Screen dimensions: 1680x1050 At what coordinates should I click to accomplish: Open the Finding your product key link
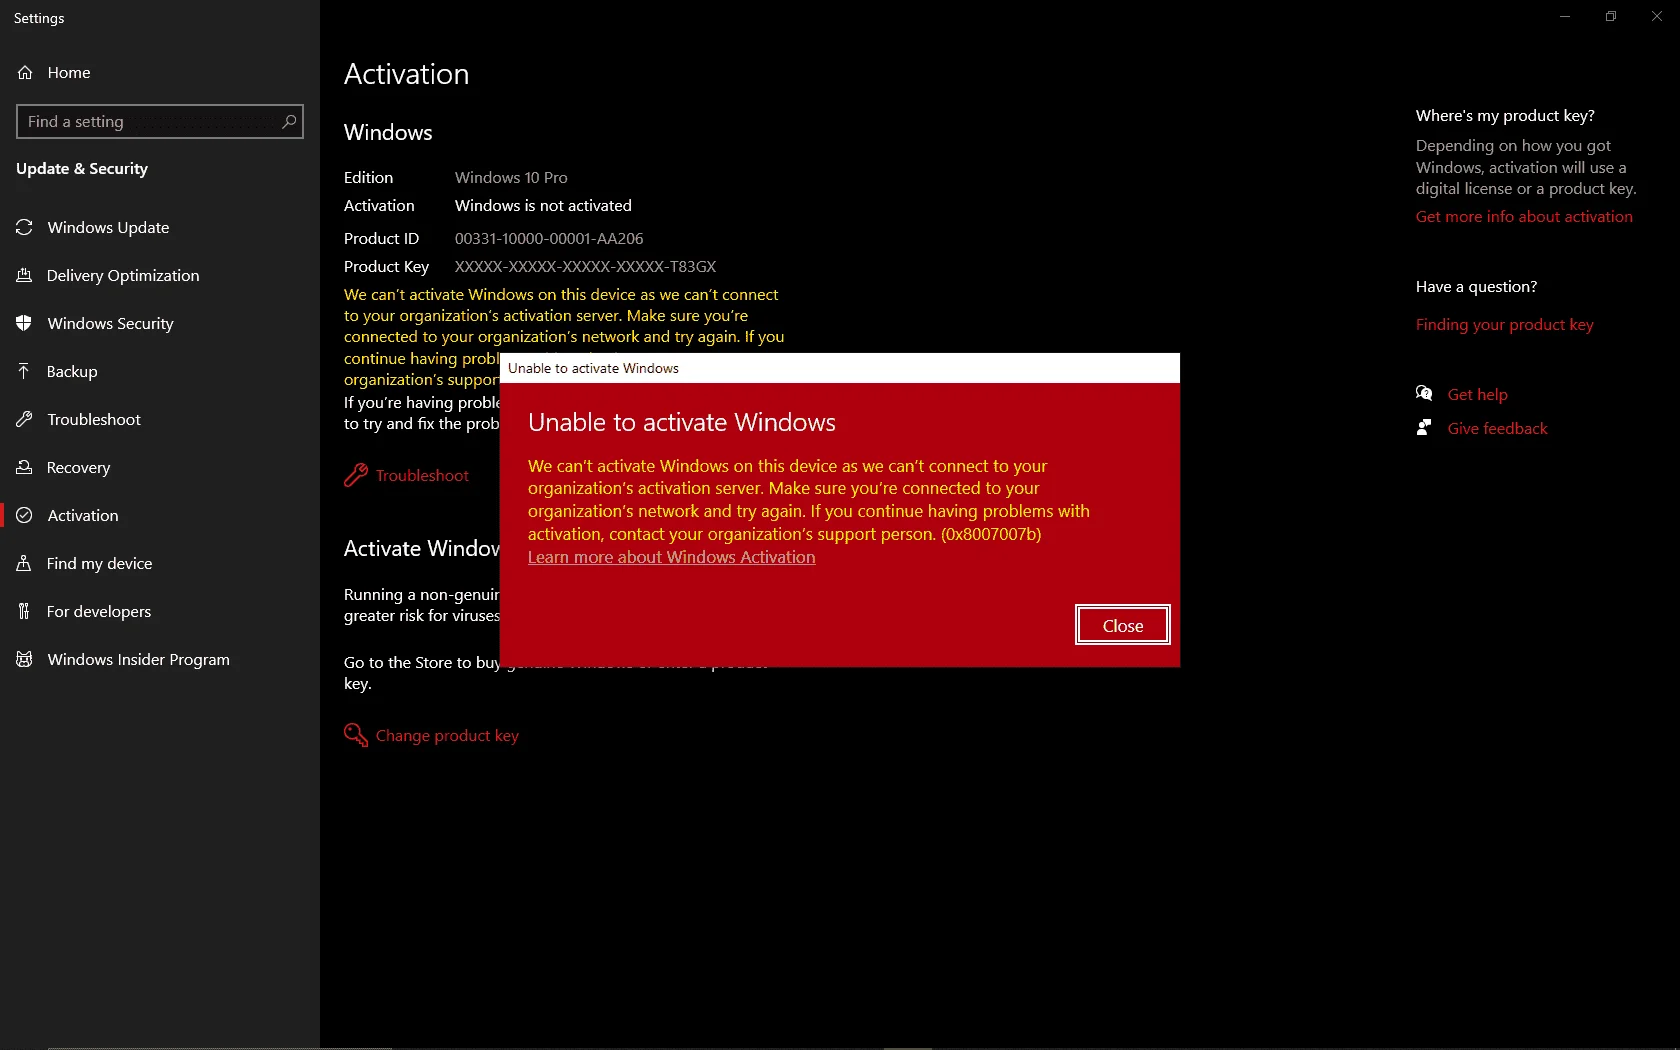tap(1505, 325)
